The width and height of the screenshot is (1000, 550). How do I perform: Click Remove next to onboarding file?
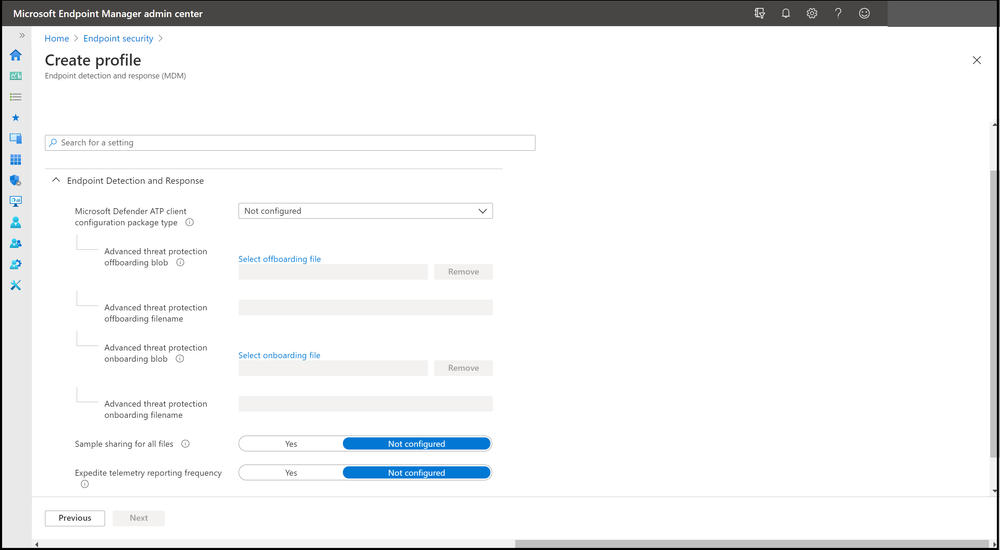pyautogui.click(x=464, y=368)
